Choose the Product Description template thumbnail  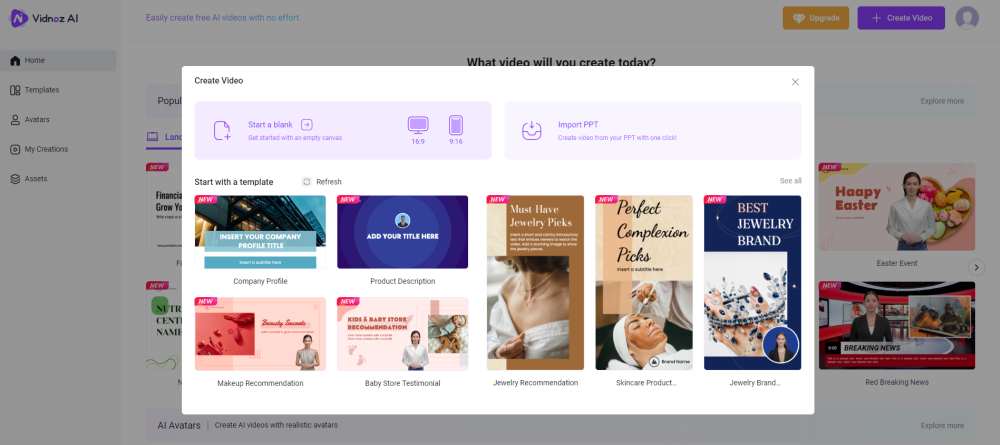[x=402, y=232]
